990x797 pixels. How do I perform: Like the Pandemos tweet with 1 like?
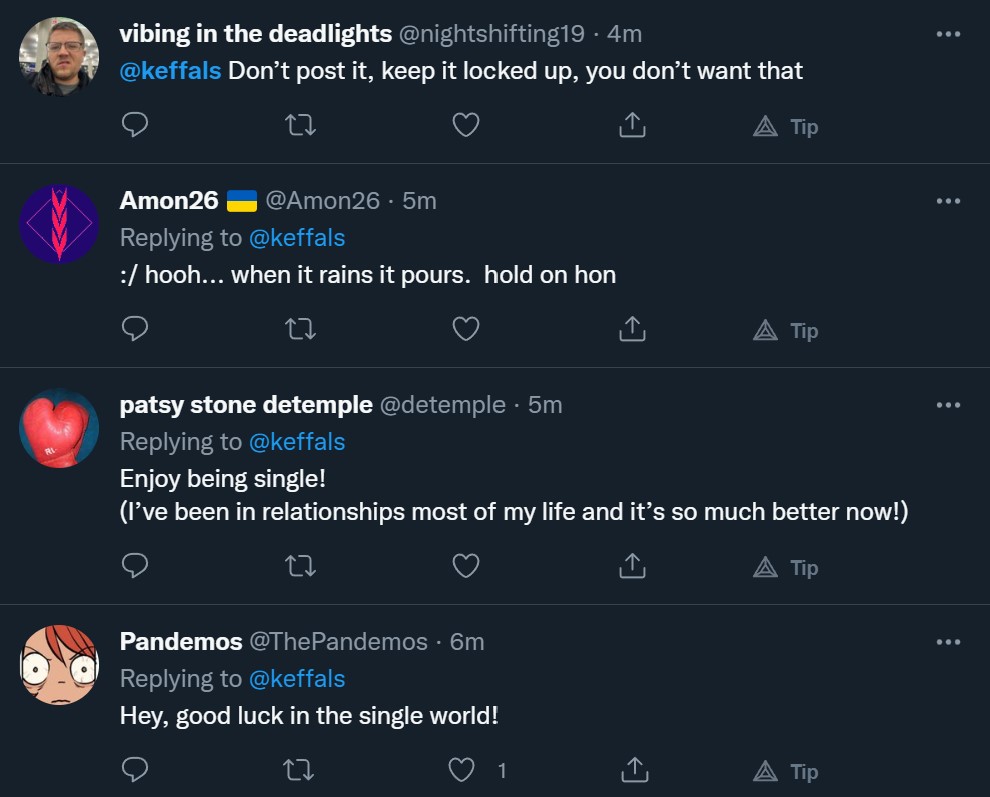[x=462, y=771]
